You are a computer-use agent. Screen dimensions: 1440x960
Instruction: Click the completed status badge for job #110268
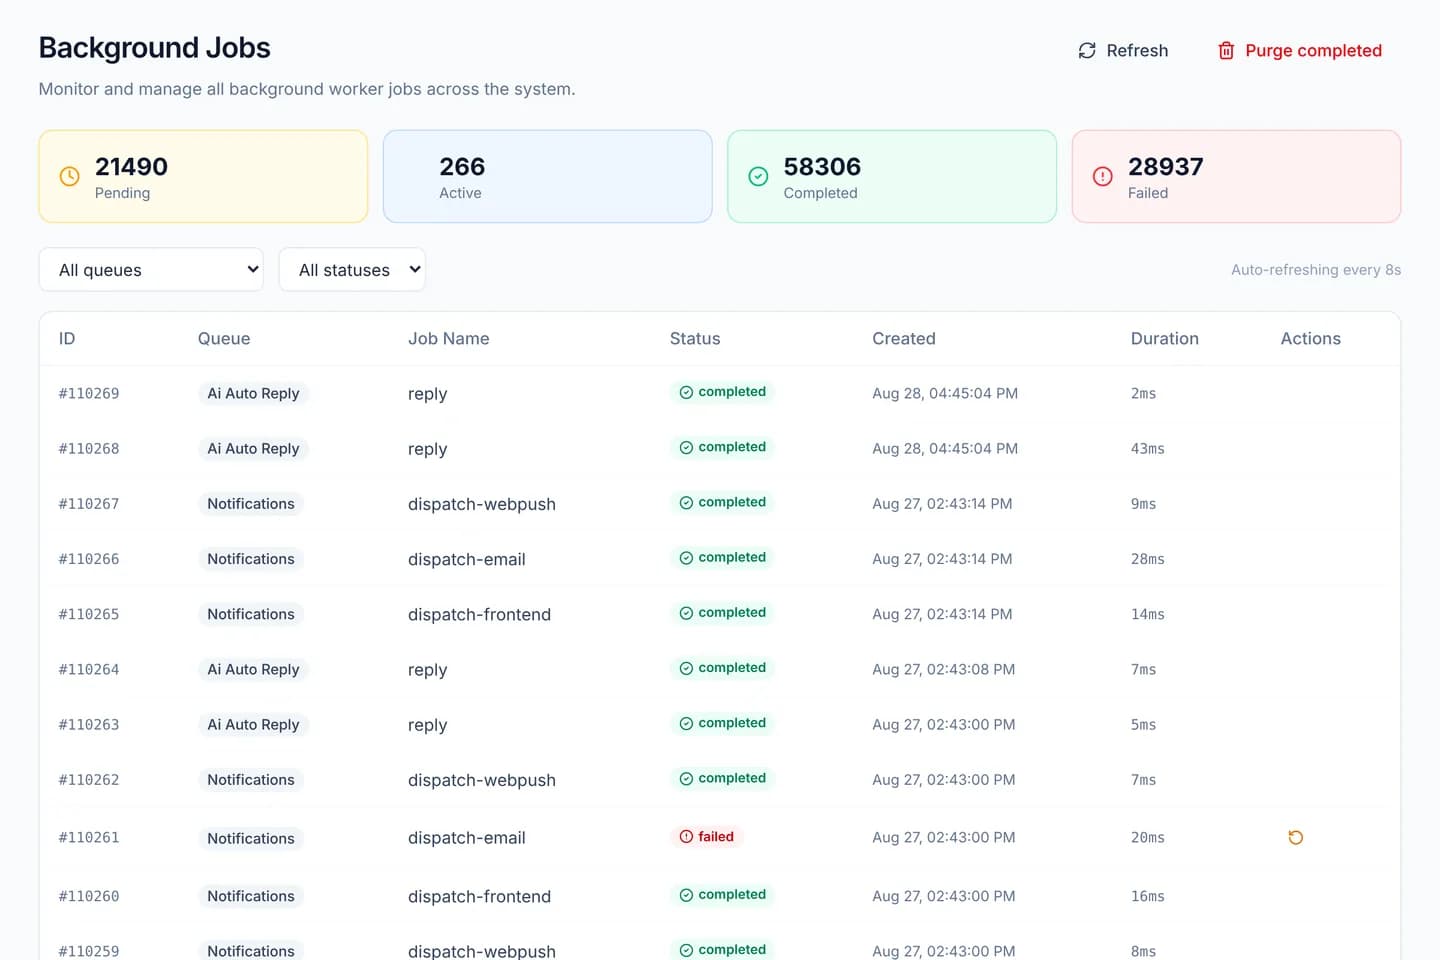722,447
